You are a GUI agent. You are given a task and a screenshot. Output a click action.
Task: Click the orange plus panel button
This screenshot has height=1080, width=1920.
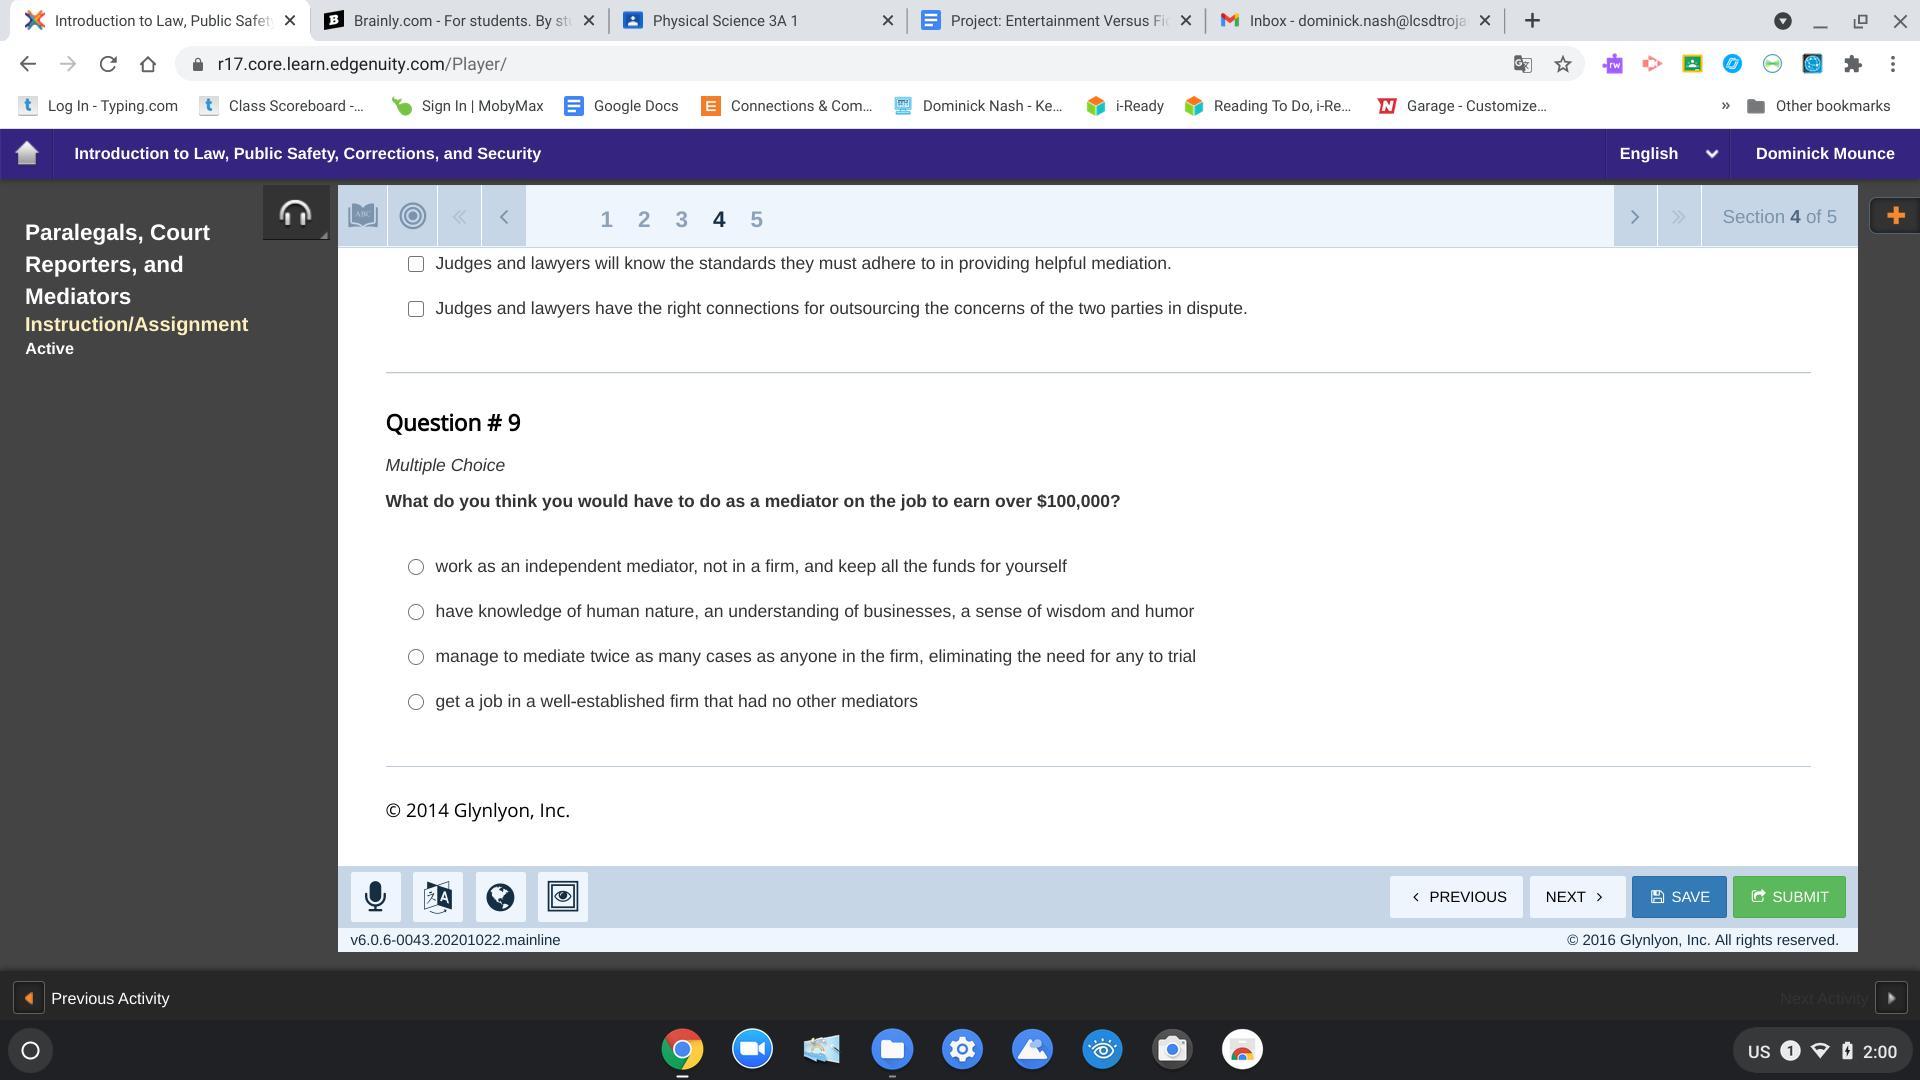pyautogui.click(x=1894, y=216)
